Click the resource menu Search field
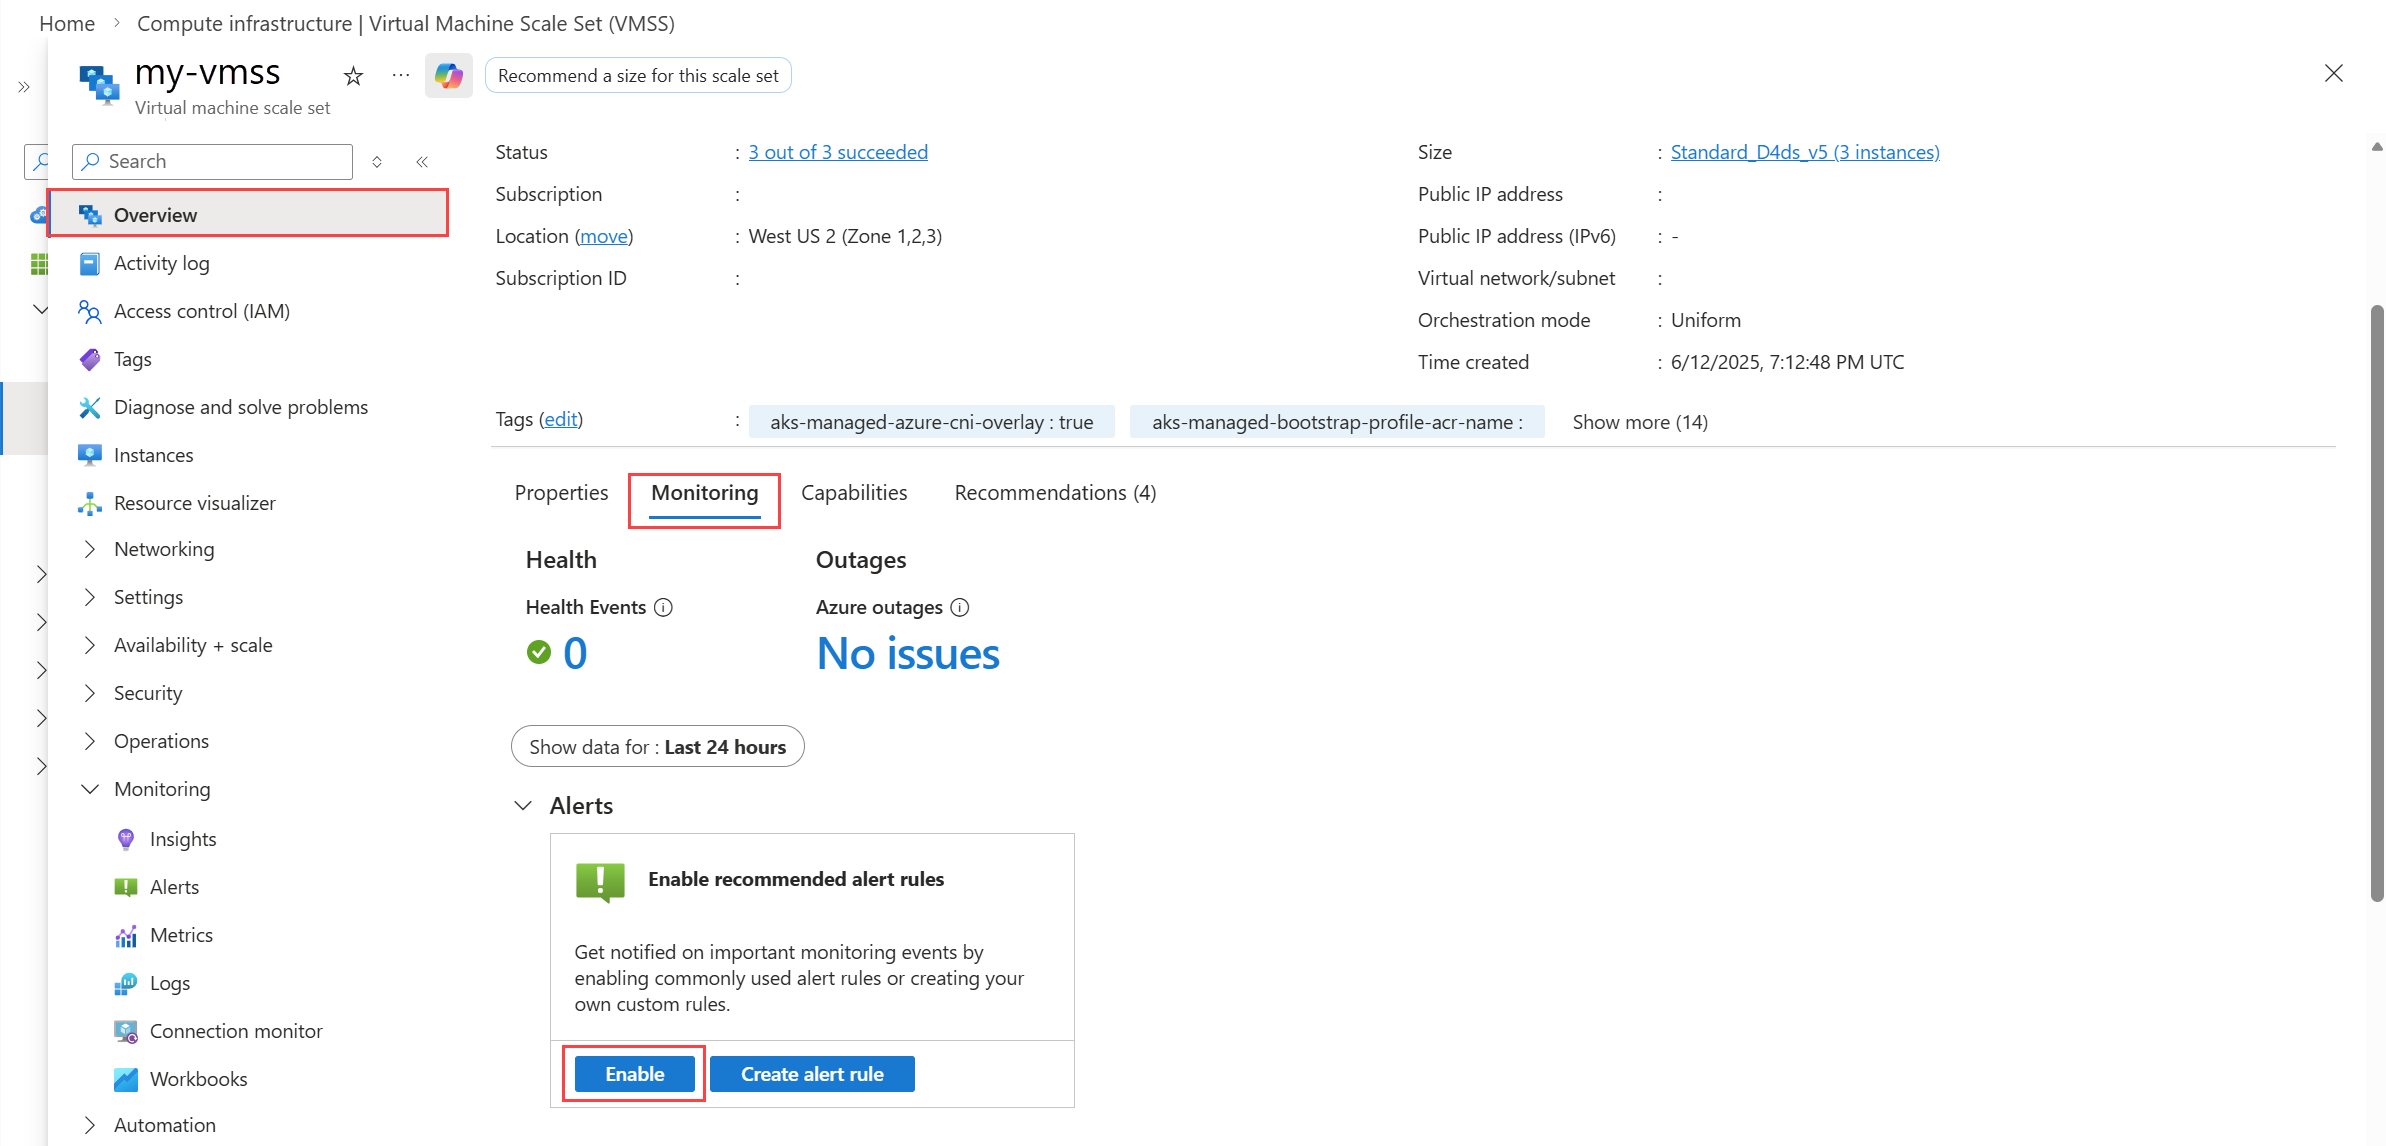Screen dimensions: 2386x1146 click(x=213, y=162)
